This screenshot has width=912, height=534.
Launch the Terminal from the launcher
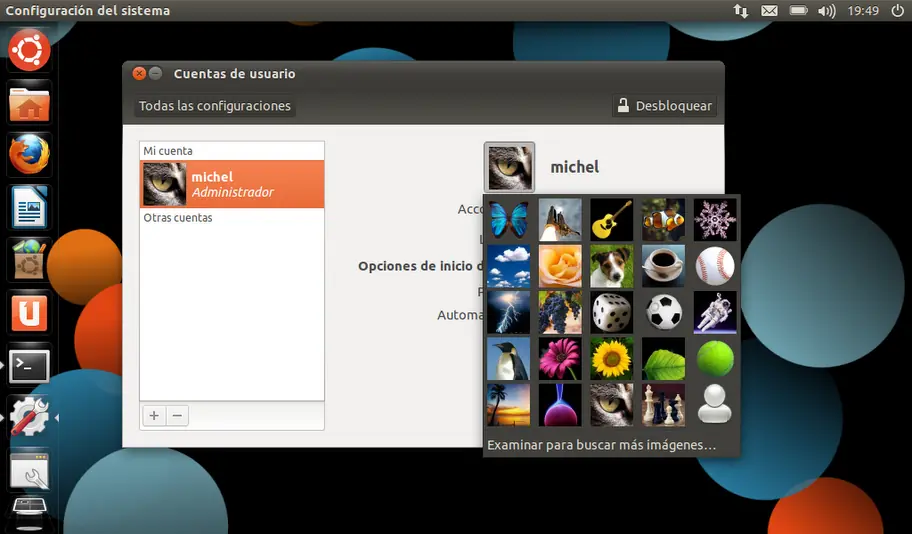click(x=29, y=365)
